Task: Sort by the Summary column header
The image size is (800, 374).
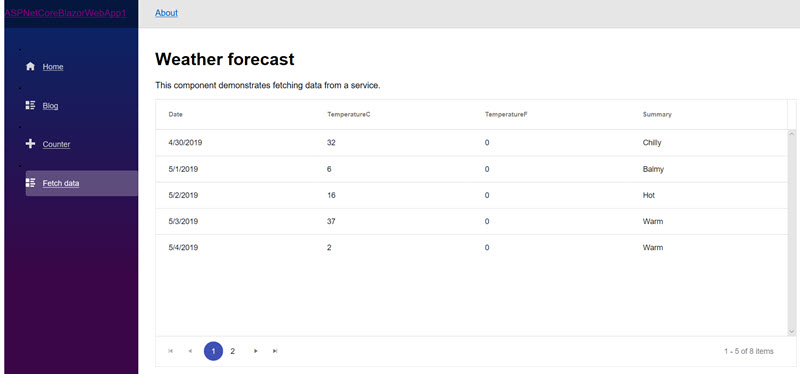Action: (x=657, y=114)
